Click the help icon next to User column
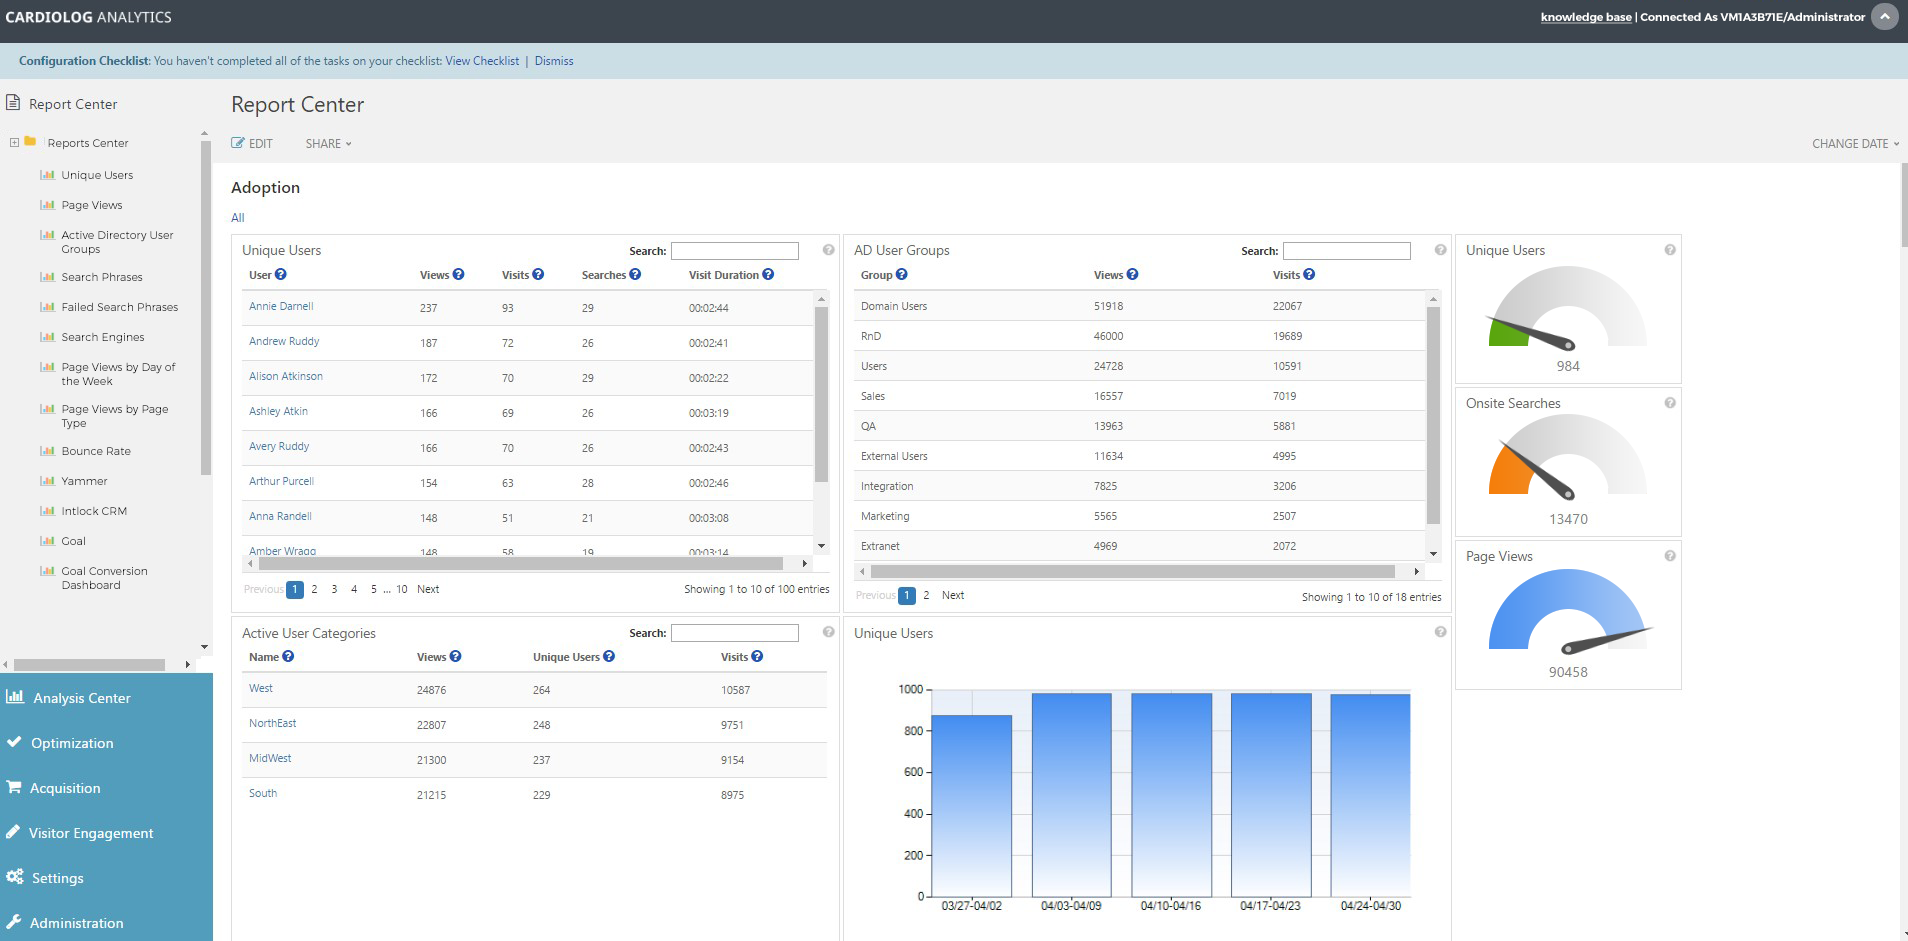Viewport: 1908px width, 941px height. (281, 274)
